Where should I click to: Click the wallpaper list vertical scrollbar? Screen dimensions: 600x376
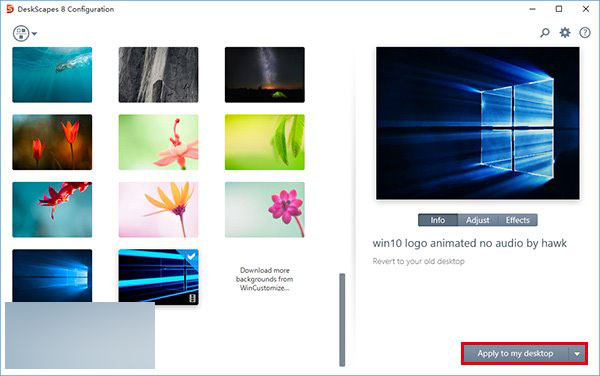click(342, 319)
